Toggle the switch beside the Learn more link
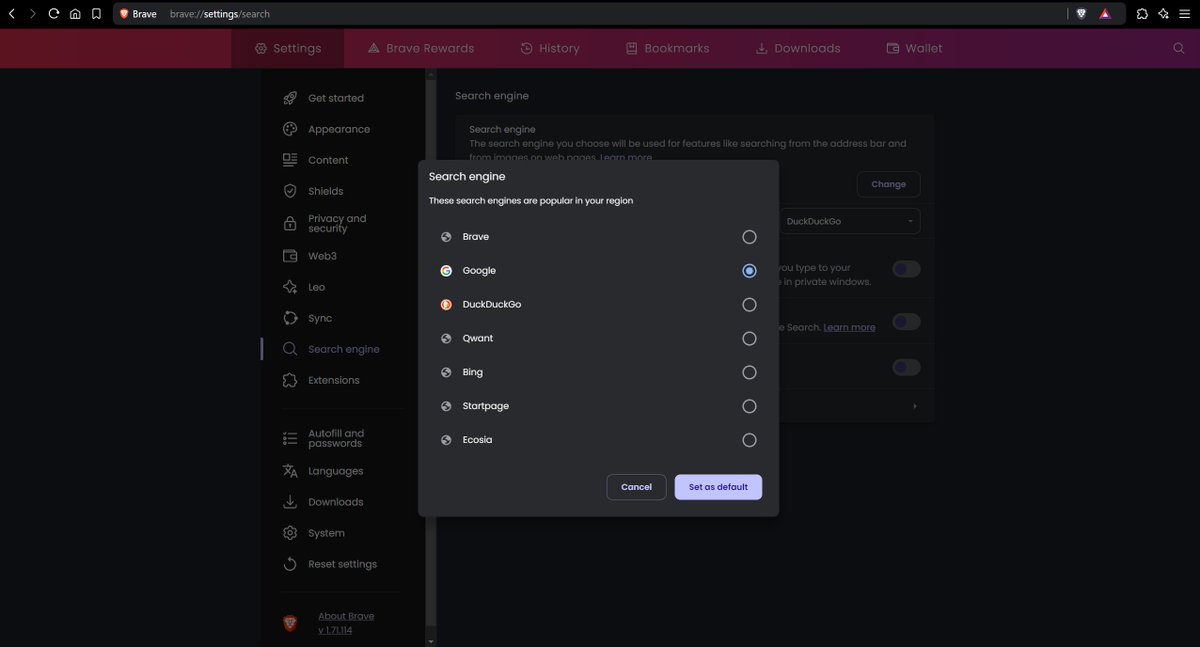This screenshot has height=647, width=1200. click(906, 322)
